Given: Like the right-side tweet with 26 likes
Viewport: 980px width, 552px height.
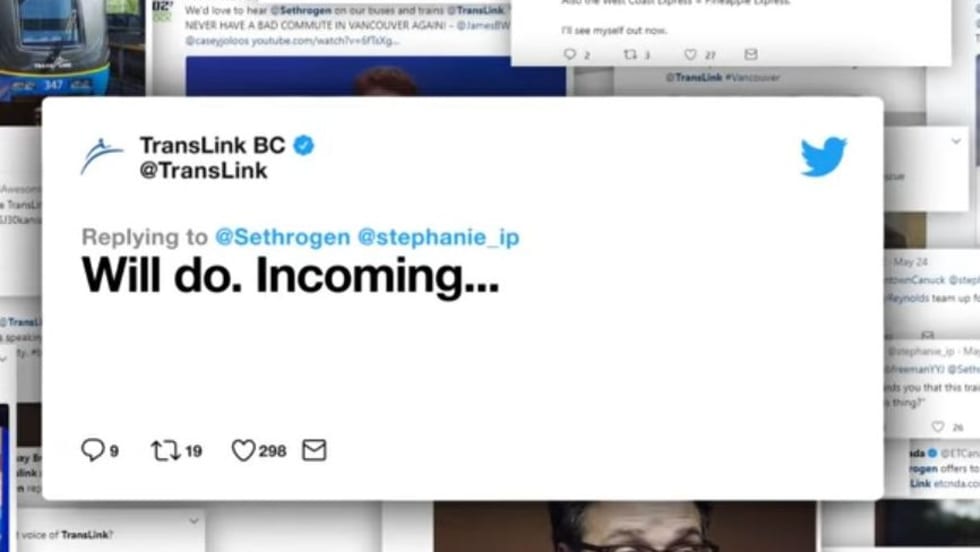Looking at the screenshot, I should tap(938, 426).
